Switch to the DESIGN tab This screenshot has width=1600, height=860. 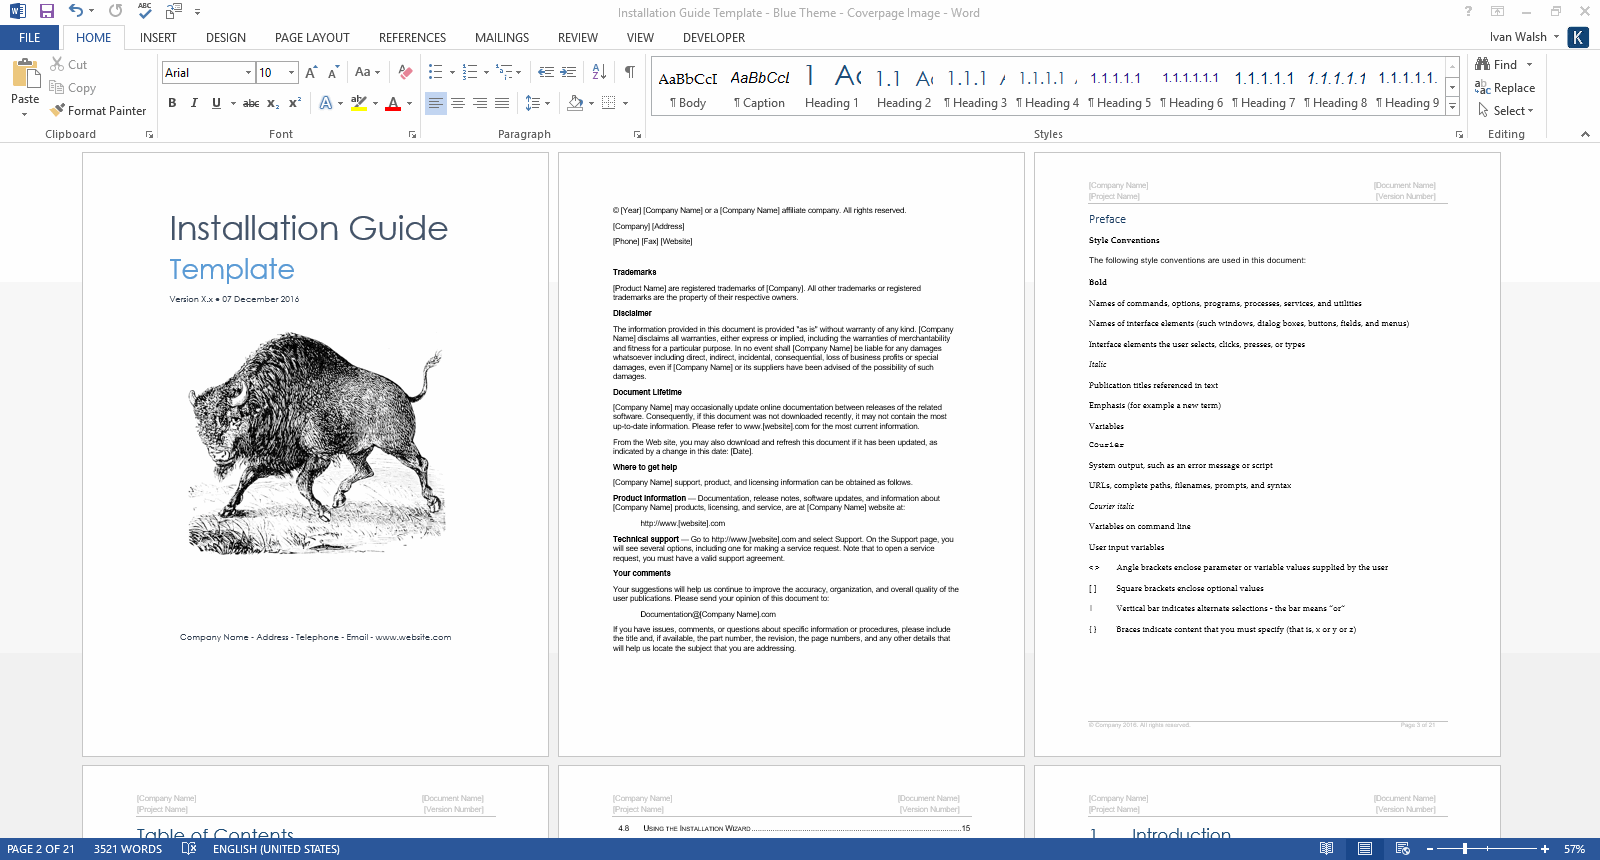pos(226,37)
